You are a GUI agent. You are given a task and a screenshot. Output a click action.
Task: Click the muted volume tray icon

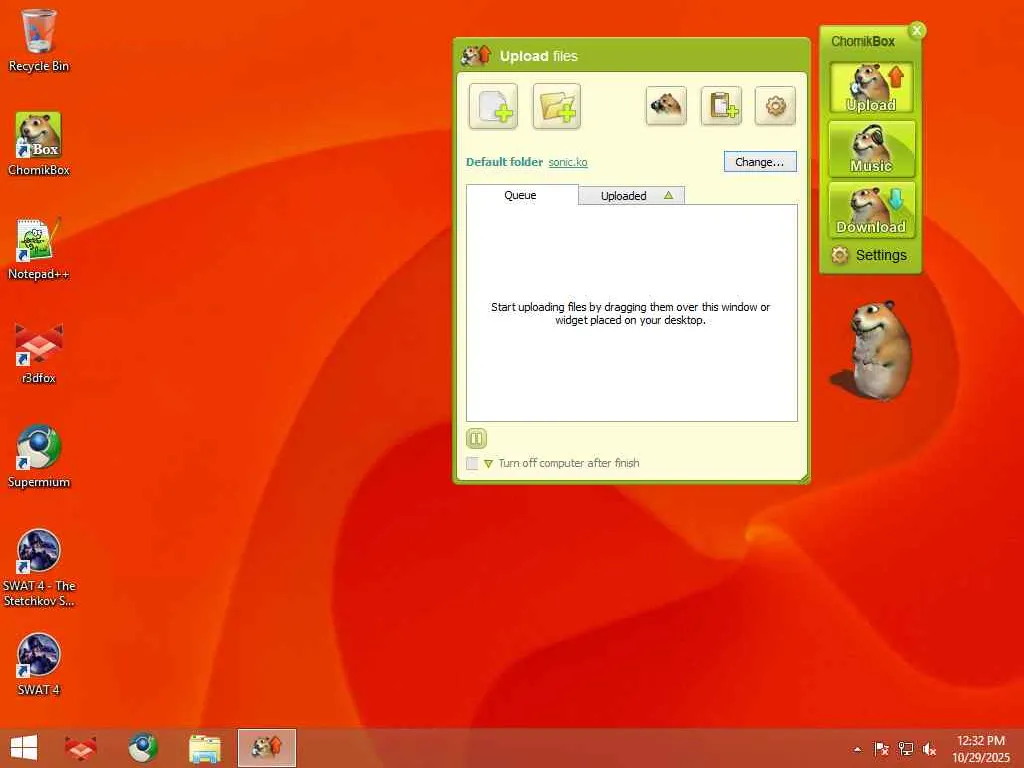coord(929,749)
